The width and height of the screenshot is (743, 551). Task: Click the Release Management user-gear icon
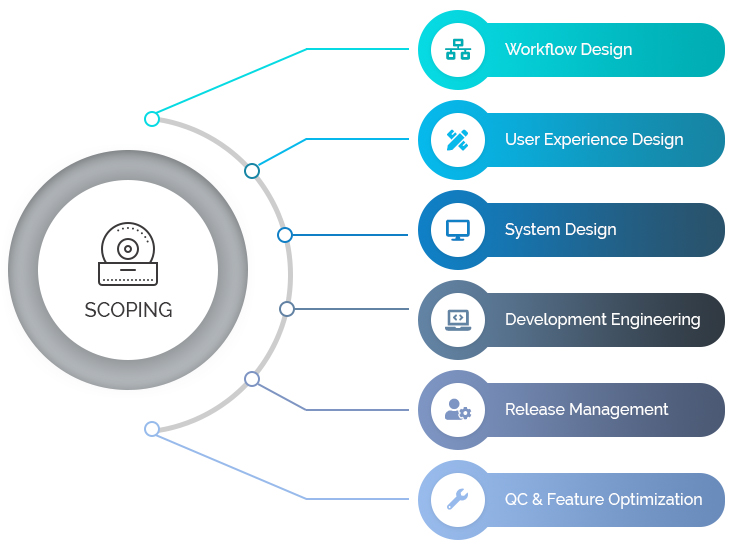pos(458,410)
